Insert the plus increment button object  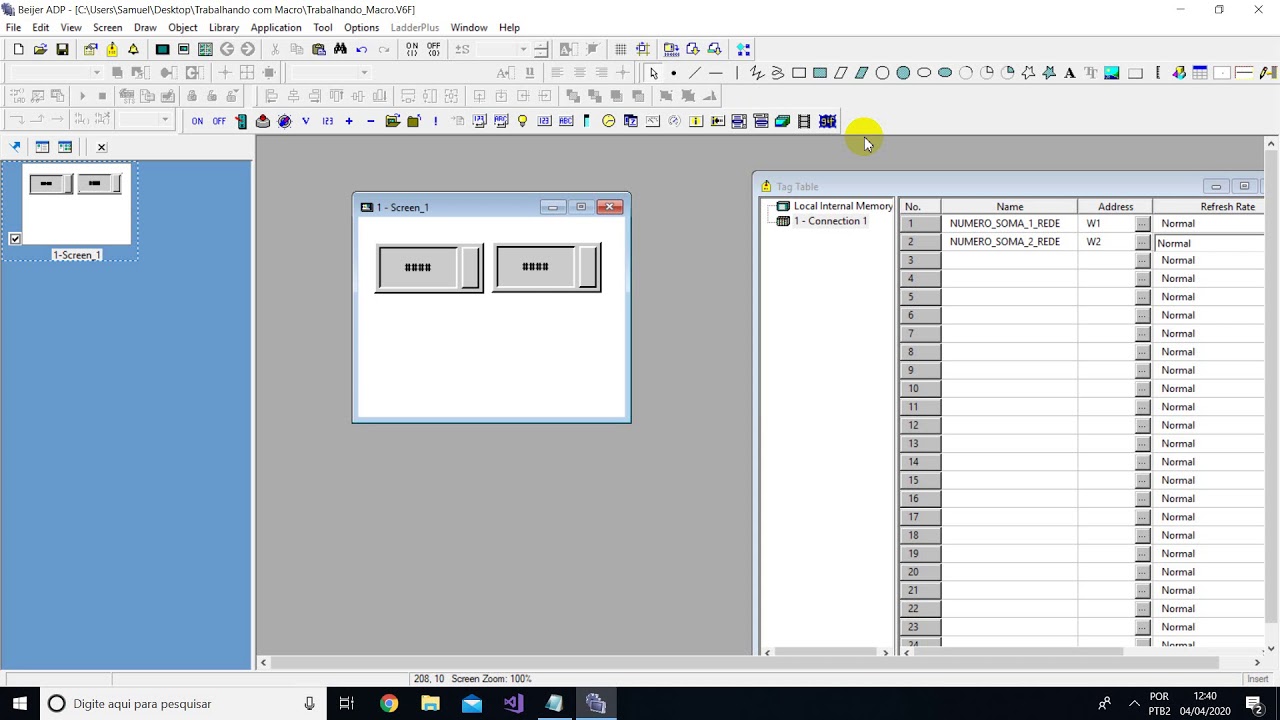(x=349, y=121)
